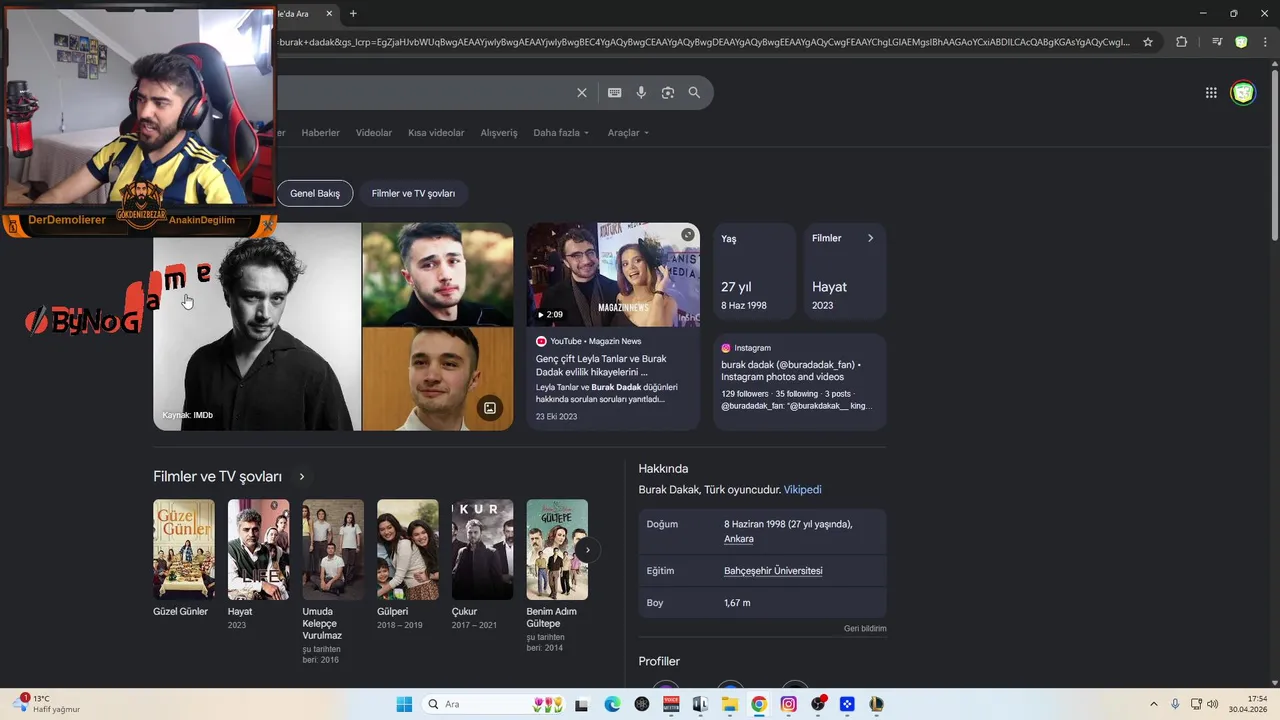
Task: Open the Google apps grid
Action: (x=1211, y=93)
